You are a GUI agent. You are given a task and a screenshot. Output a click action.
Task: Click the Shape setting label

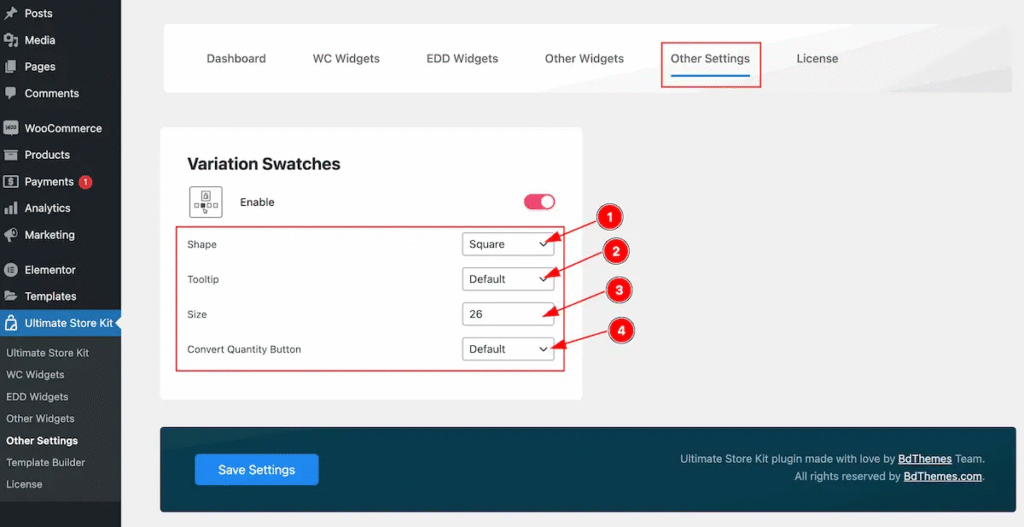click(x=202, y=245)
